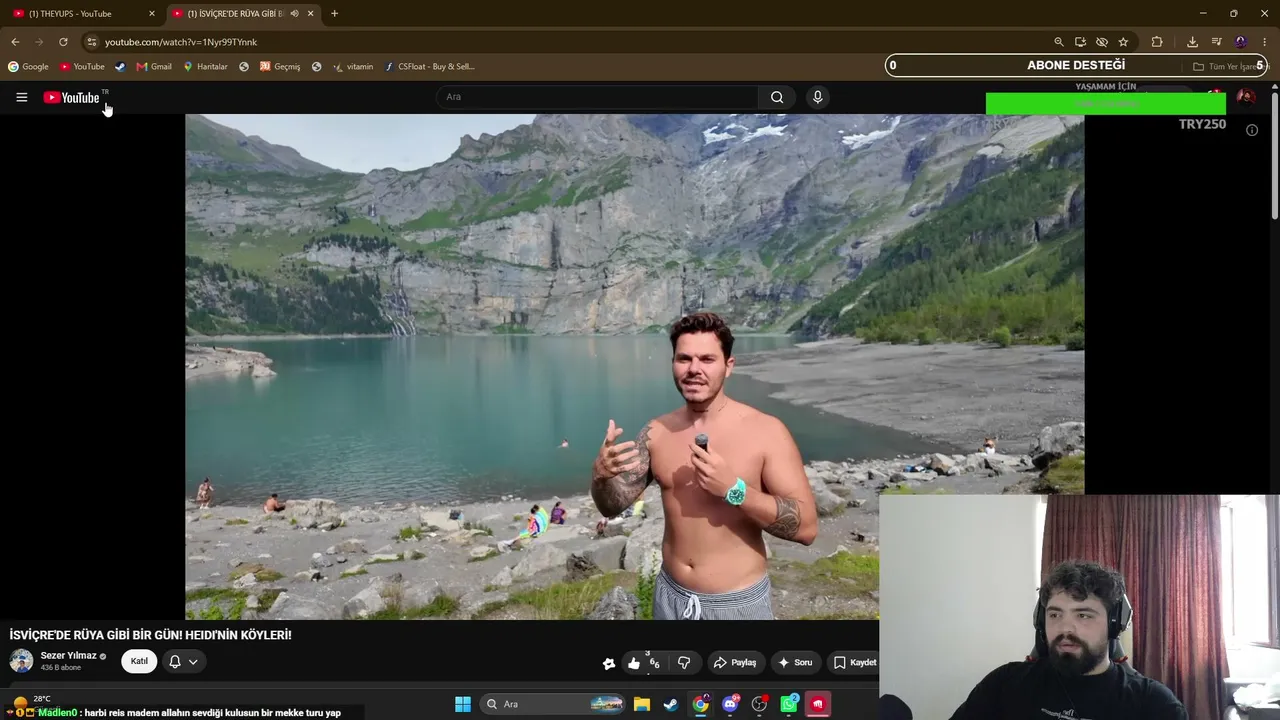Go back to the previous page
The height and width of the screenshot is (720, 1280).
[15, 42]
